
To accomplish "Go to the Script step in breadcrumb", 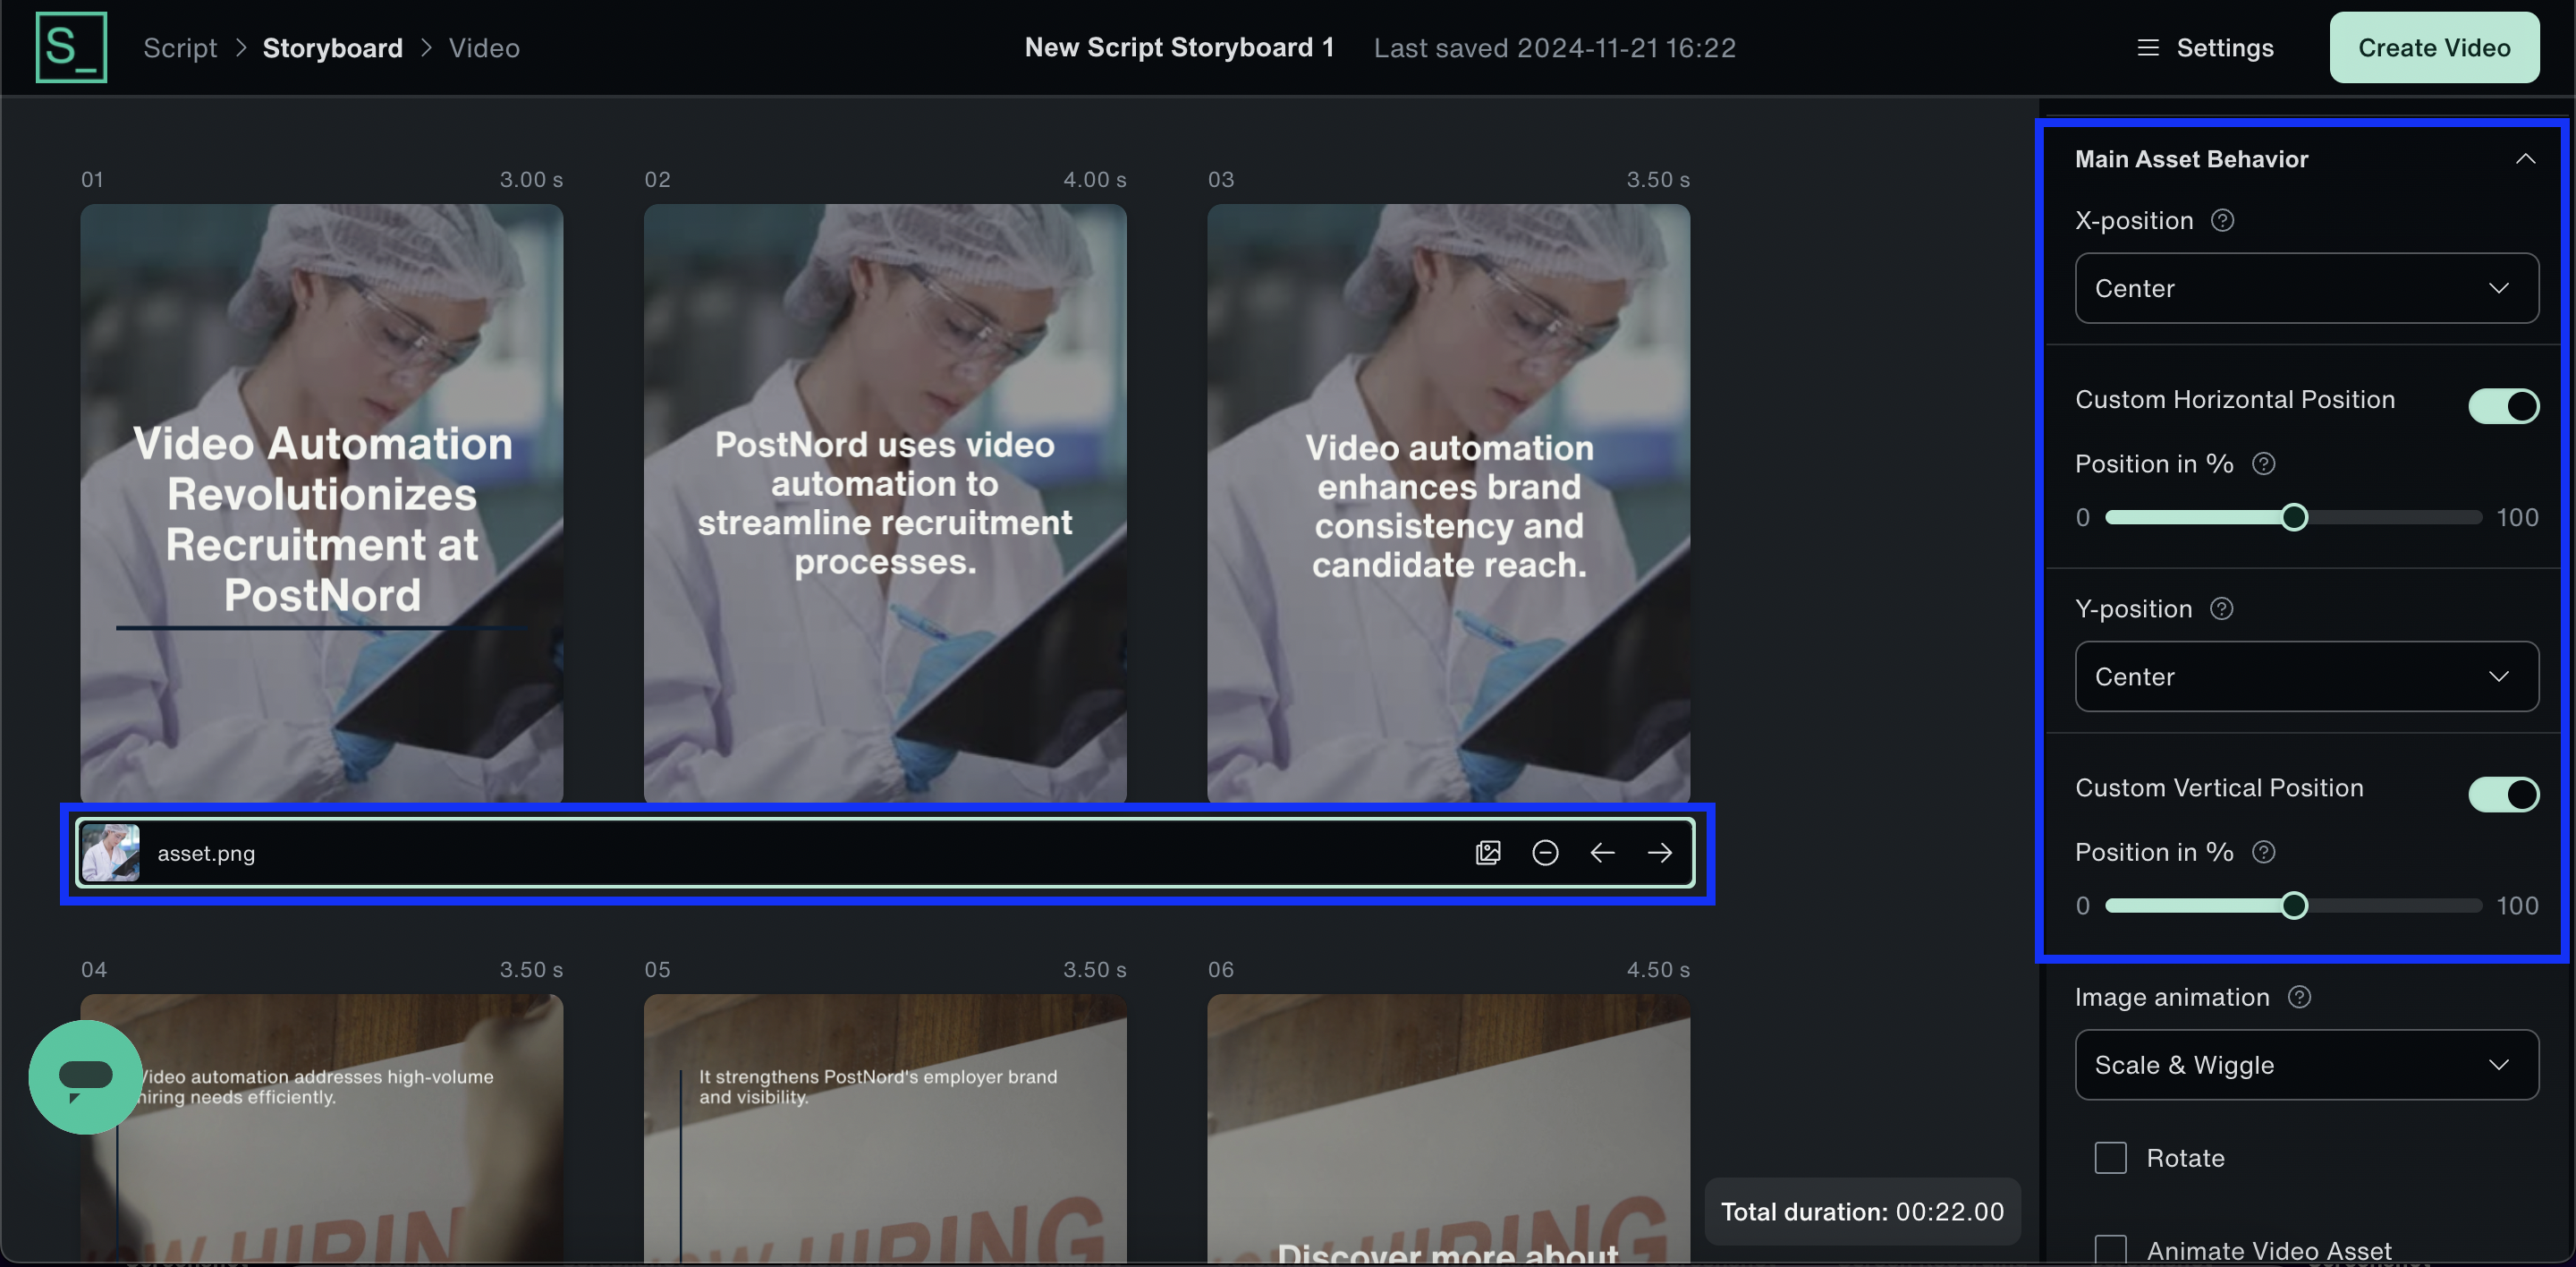I will click(x=180, y=48).
